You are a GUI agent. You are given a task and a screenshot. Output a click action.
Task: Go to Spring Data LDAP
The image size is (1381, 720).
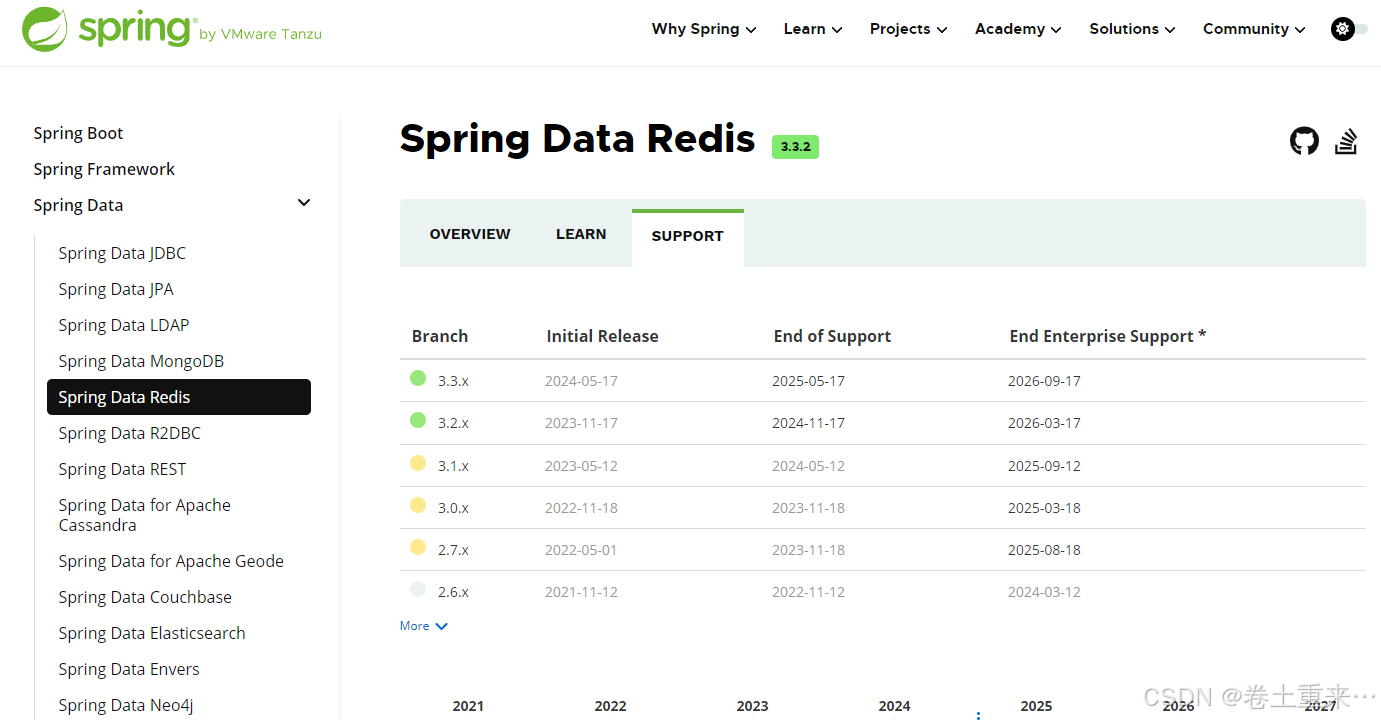click(x=124, y=325)
